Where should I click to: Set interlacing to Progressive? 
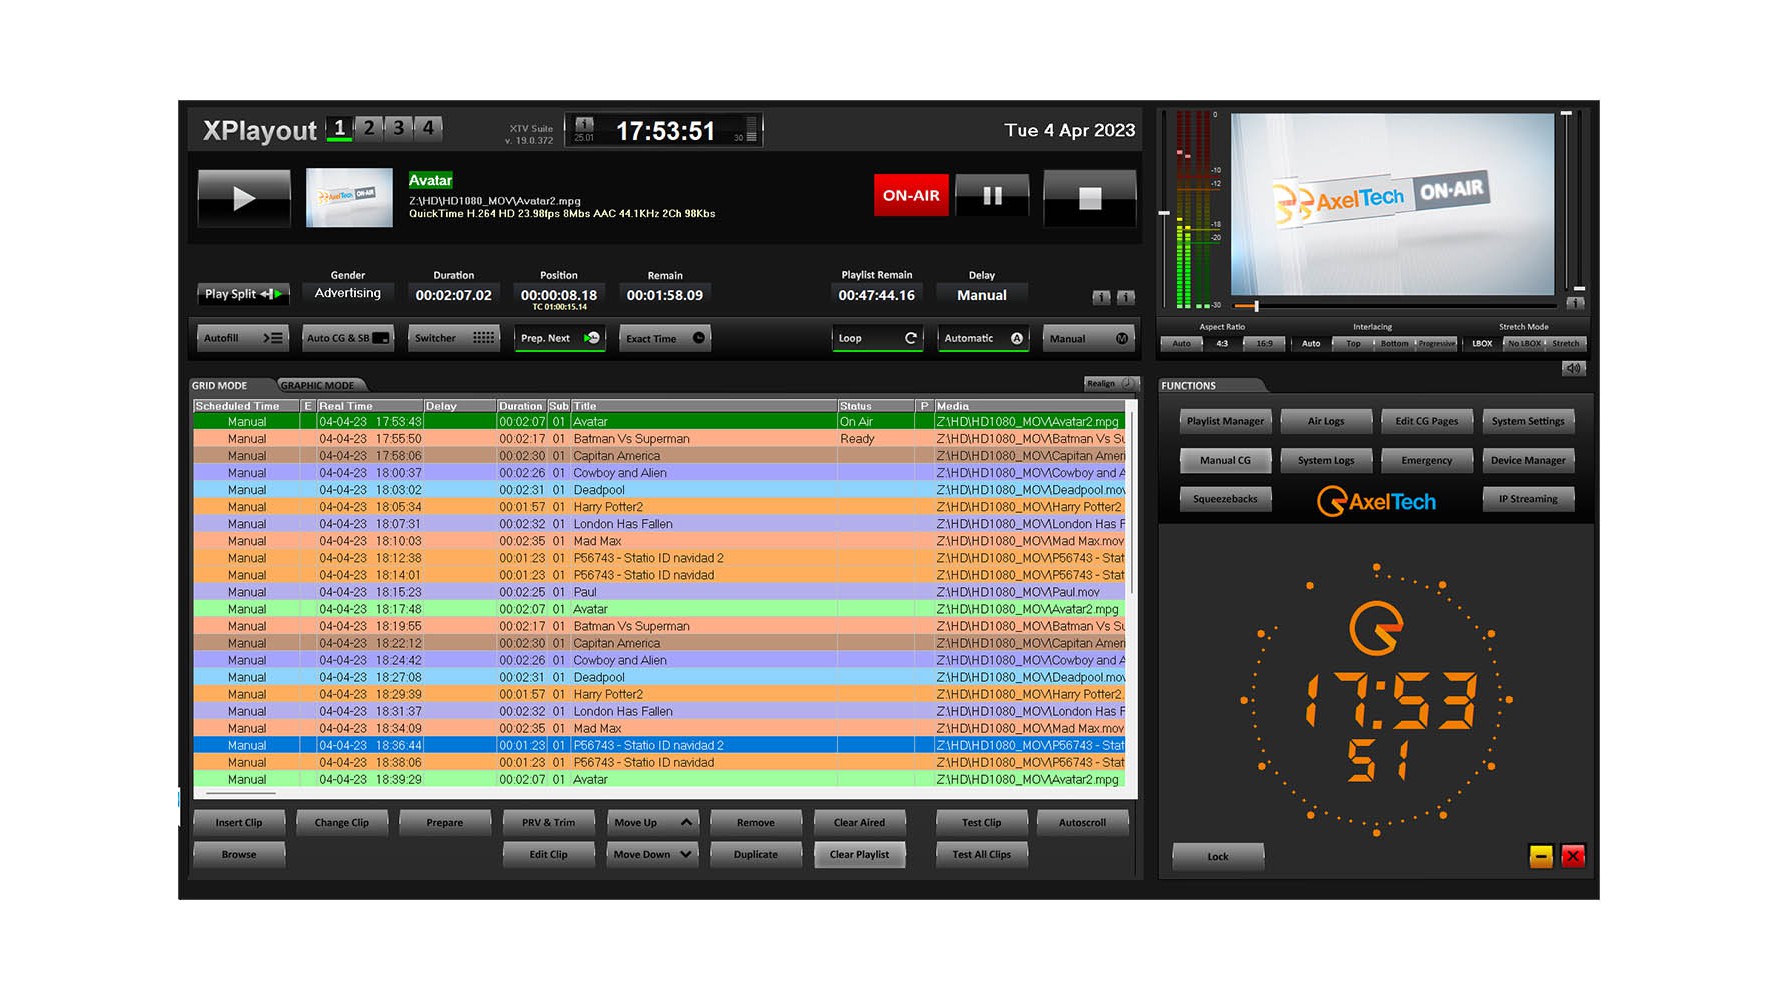(1437, 343)
